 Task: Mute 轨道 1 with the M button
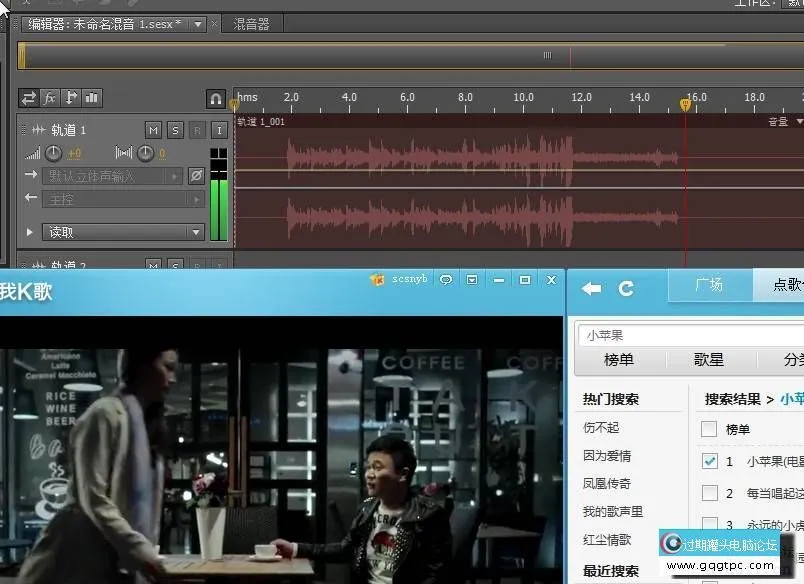click(153, 131)
